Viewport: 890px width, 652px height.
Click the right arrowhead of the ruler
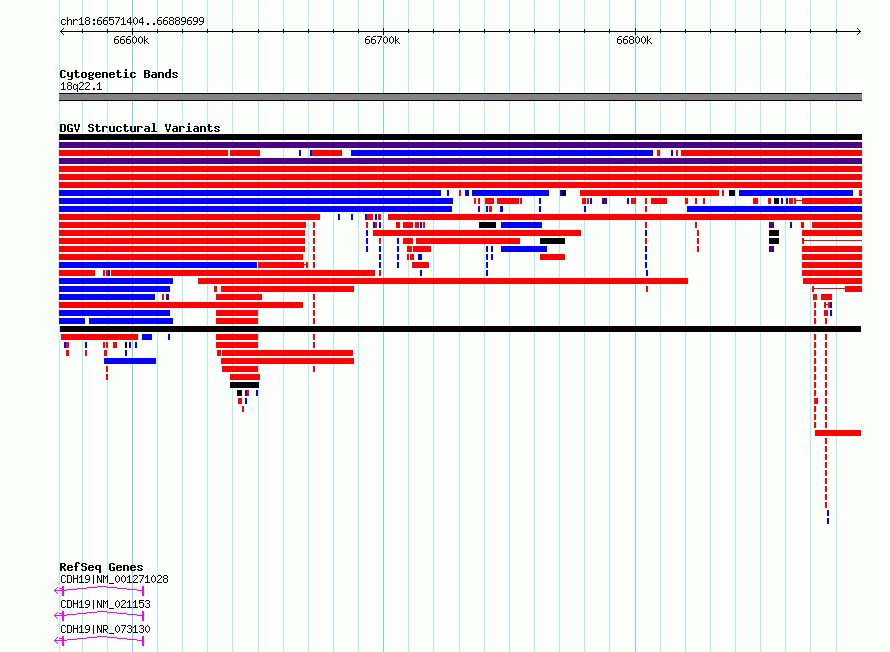pos(859,31)
